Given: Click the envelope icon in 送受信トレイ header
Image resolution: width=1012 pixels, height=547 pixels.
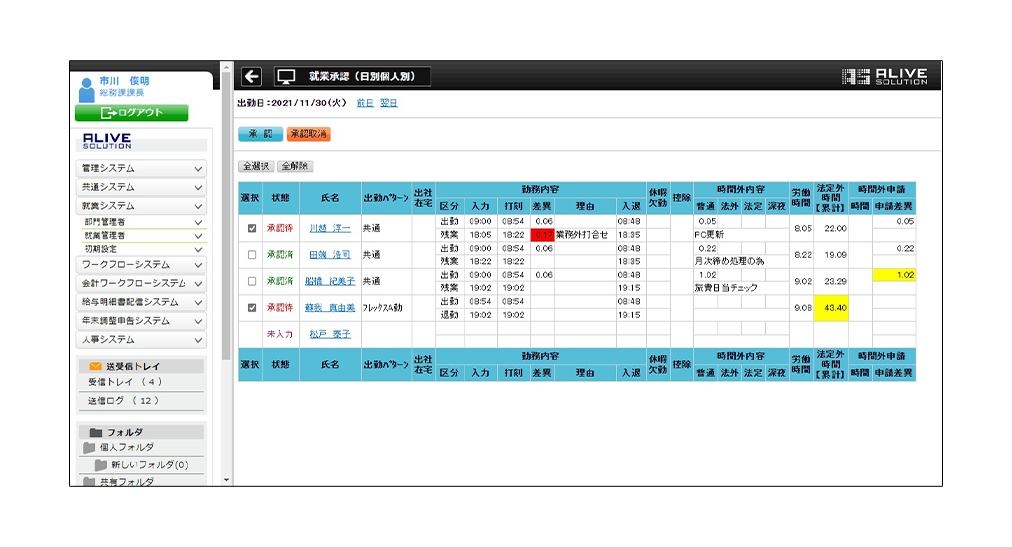Looking at the screenshot, I should tap(96, 366).
